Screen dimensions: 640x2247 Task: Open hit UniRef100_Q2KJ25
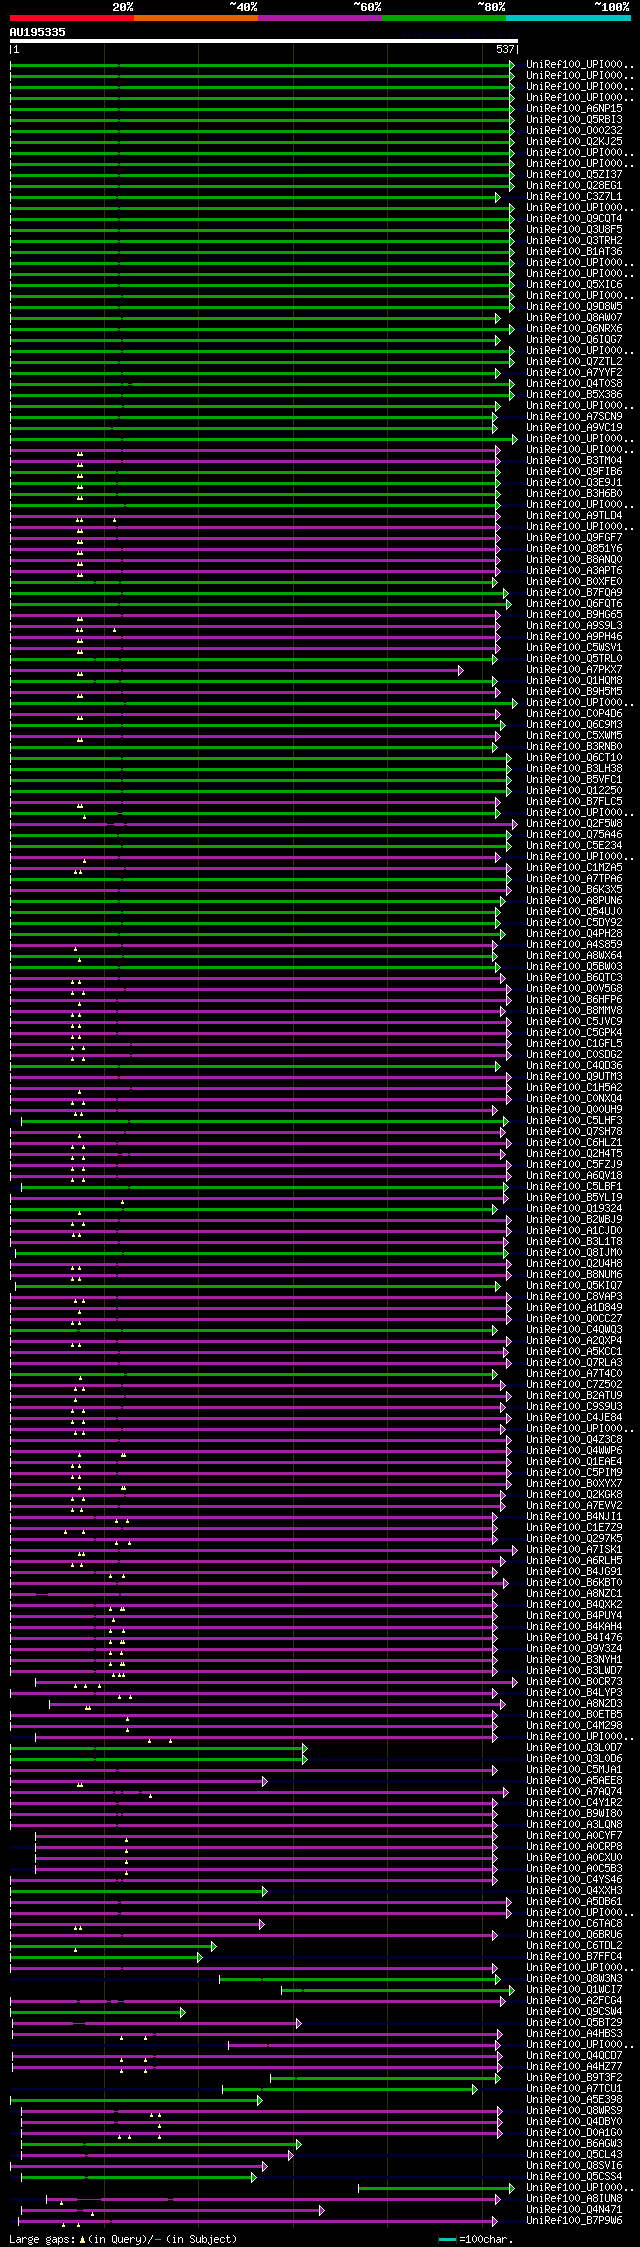tap(574, 142)
